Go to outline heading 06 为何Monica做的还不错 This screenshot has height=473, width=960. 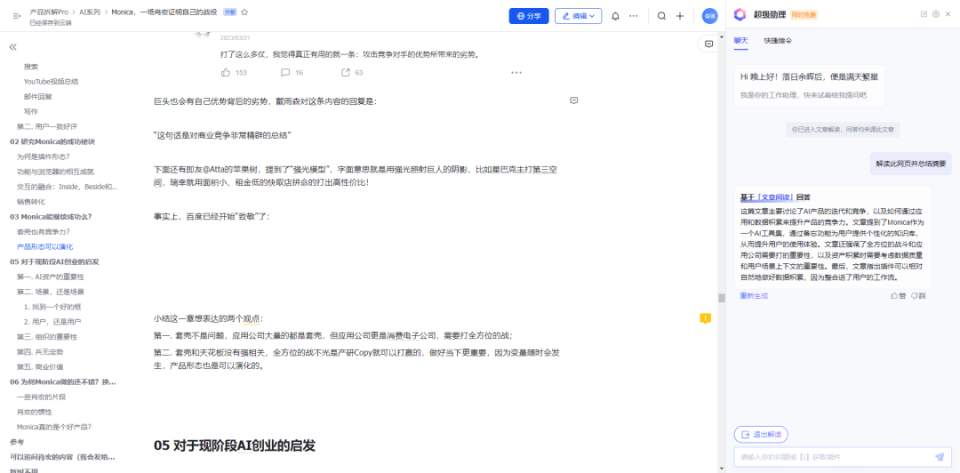[x=63, y=382]
